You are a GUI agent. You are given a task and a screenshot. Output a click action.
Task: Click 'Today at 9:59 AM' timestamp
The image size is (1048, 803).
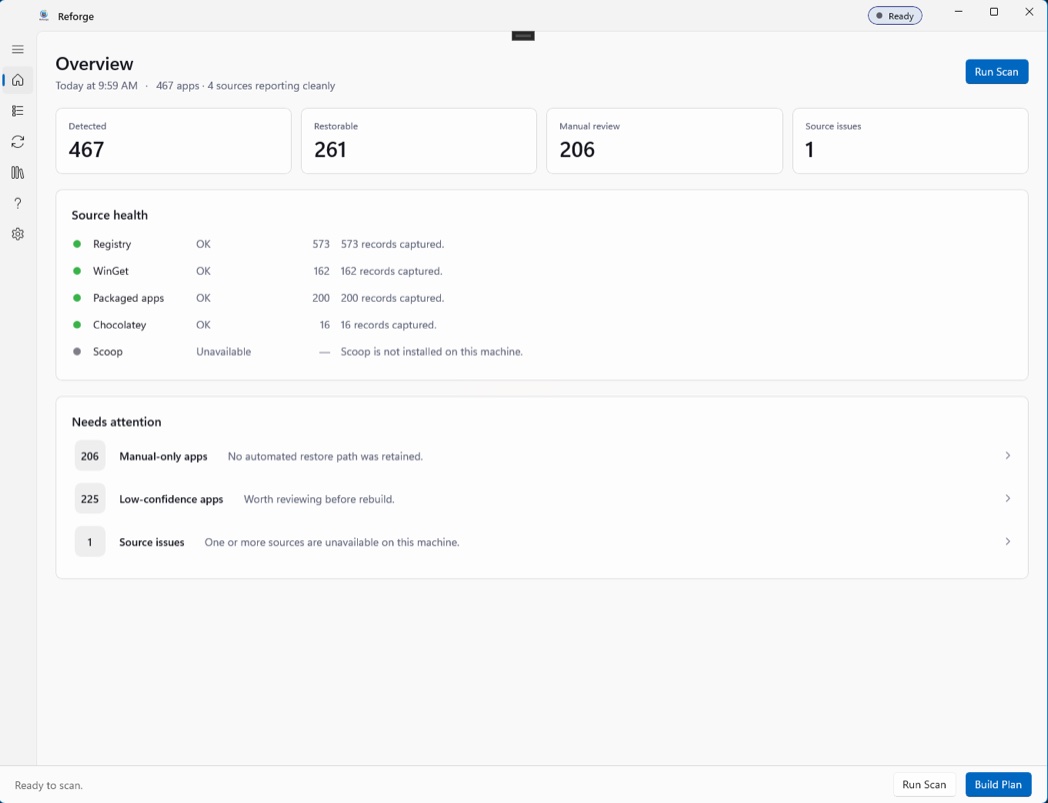(96, 86)
